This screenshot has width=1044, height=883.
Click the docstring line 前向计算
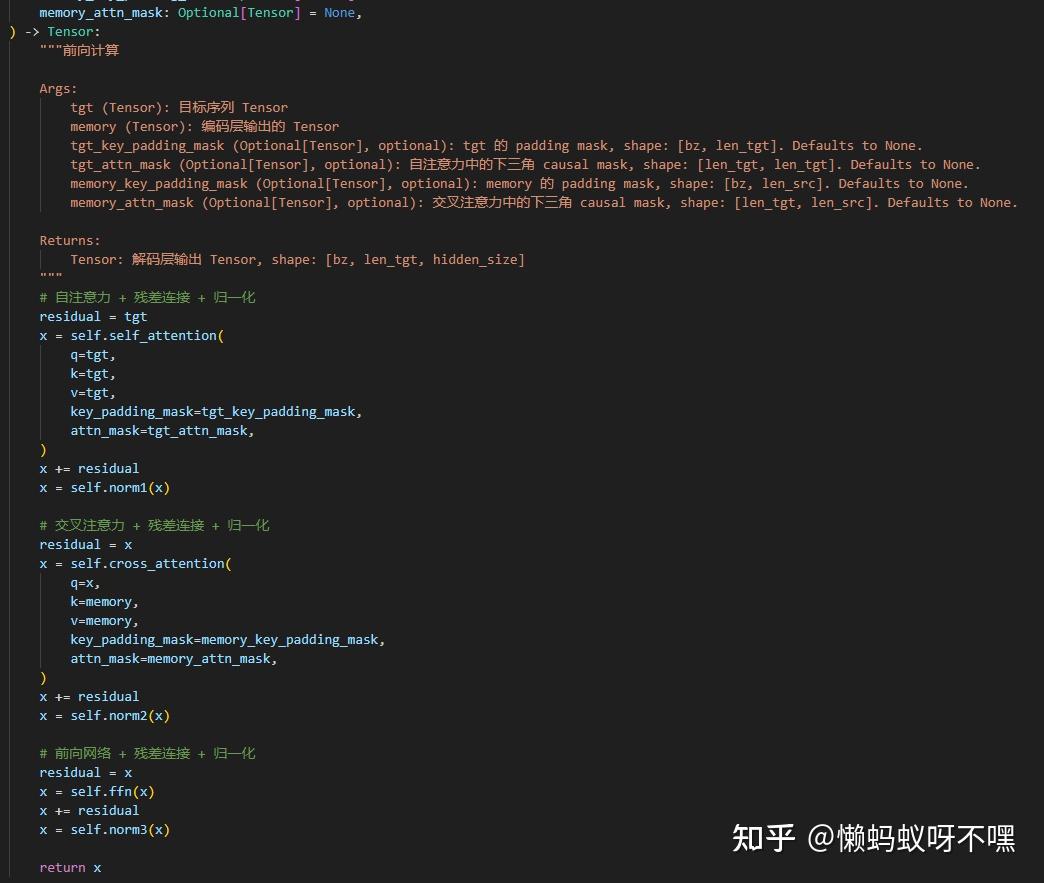pyautogui.click(x=91, y=50)
